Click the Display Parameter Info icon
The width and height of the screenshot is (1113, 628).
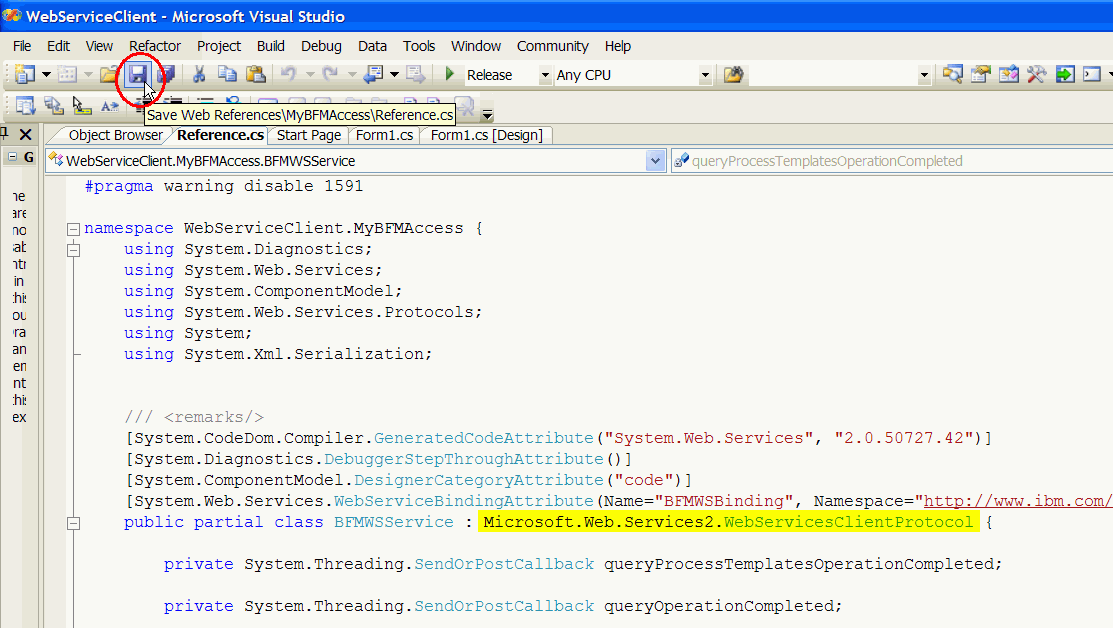point(53,106)
